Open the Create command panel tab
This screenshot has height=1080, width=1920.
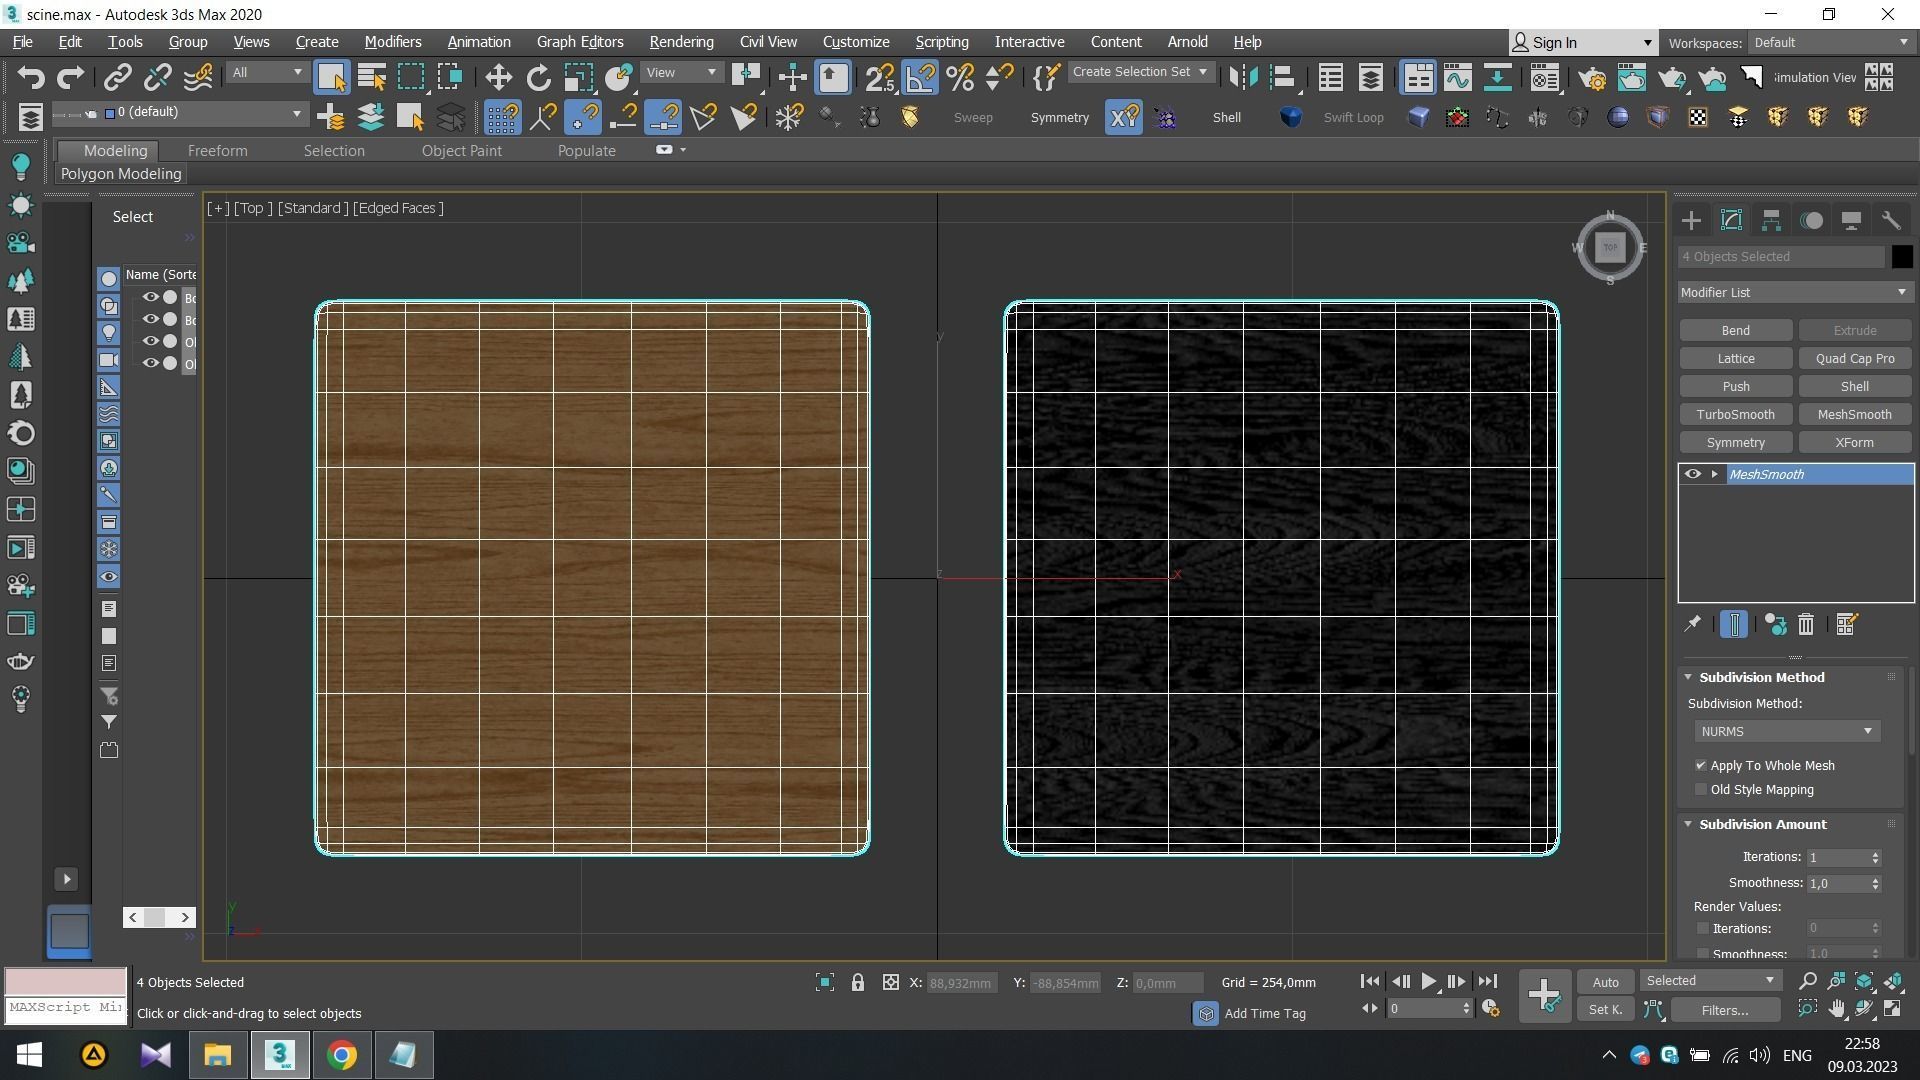[1691, 221]
